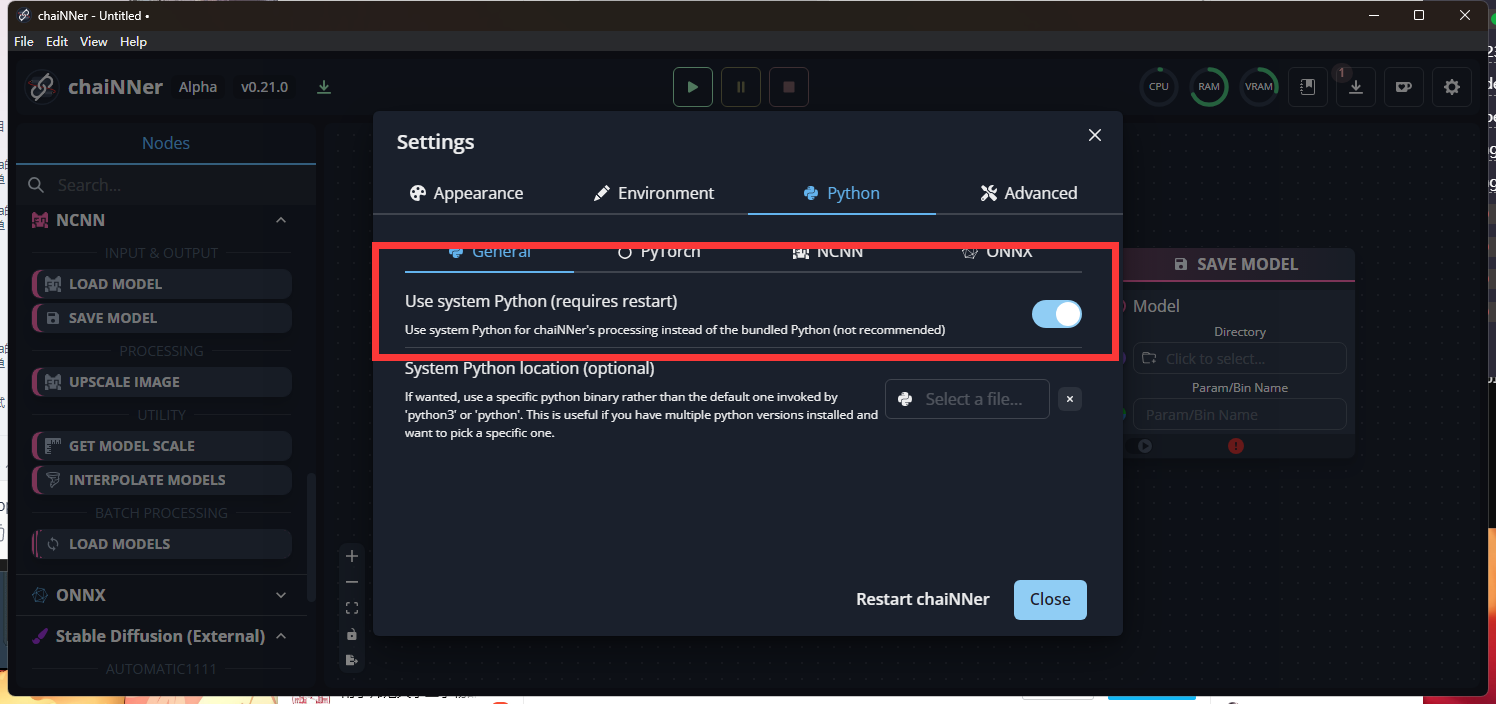Click the Pause execution button

point(741,87)
